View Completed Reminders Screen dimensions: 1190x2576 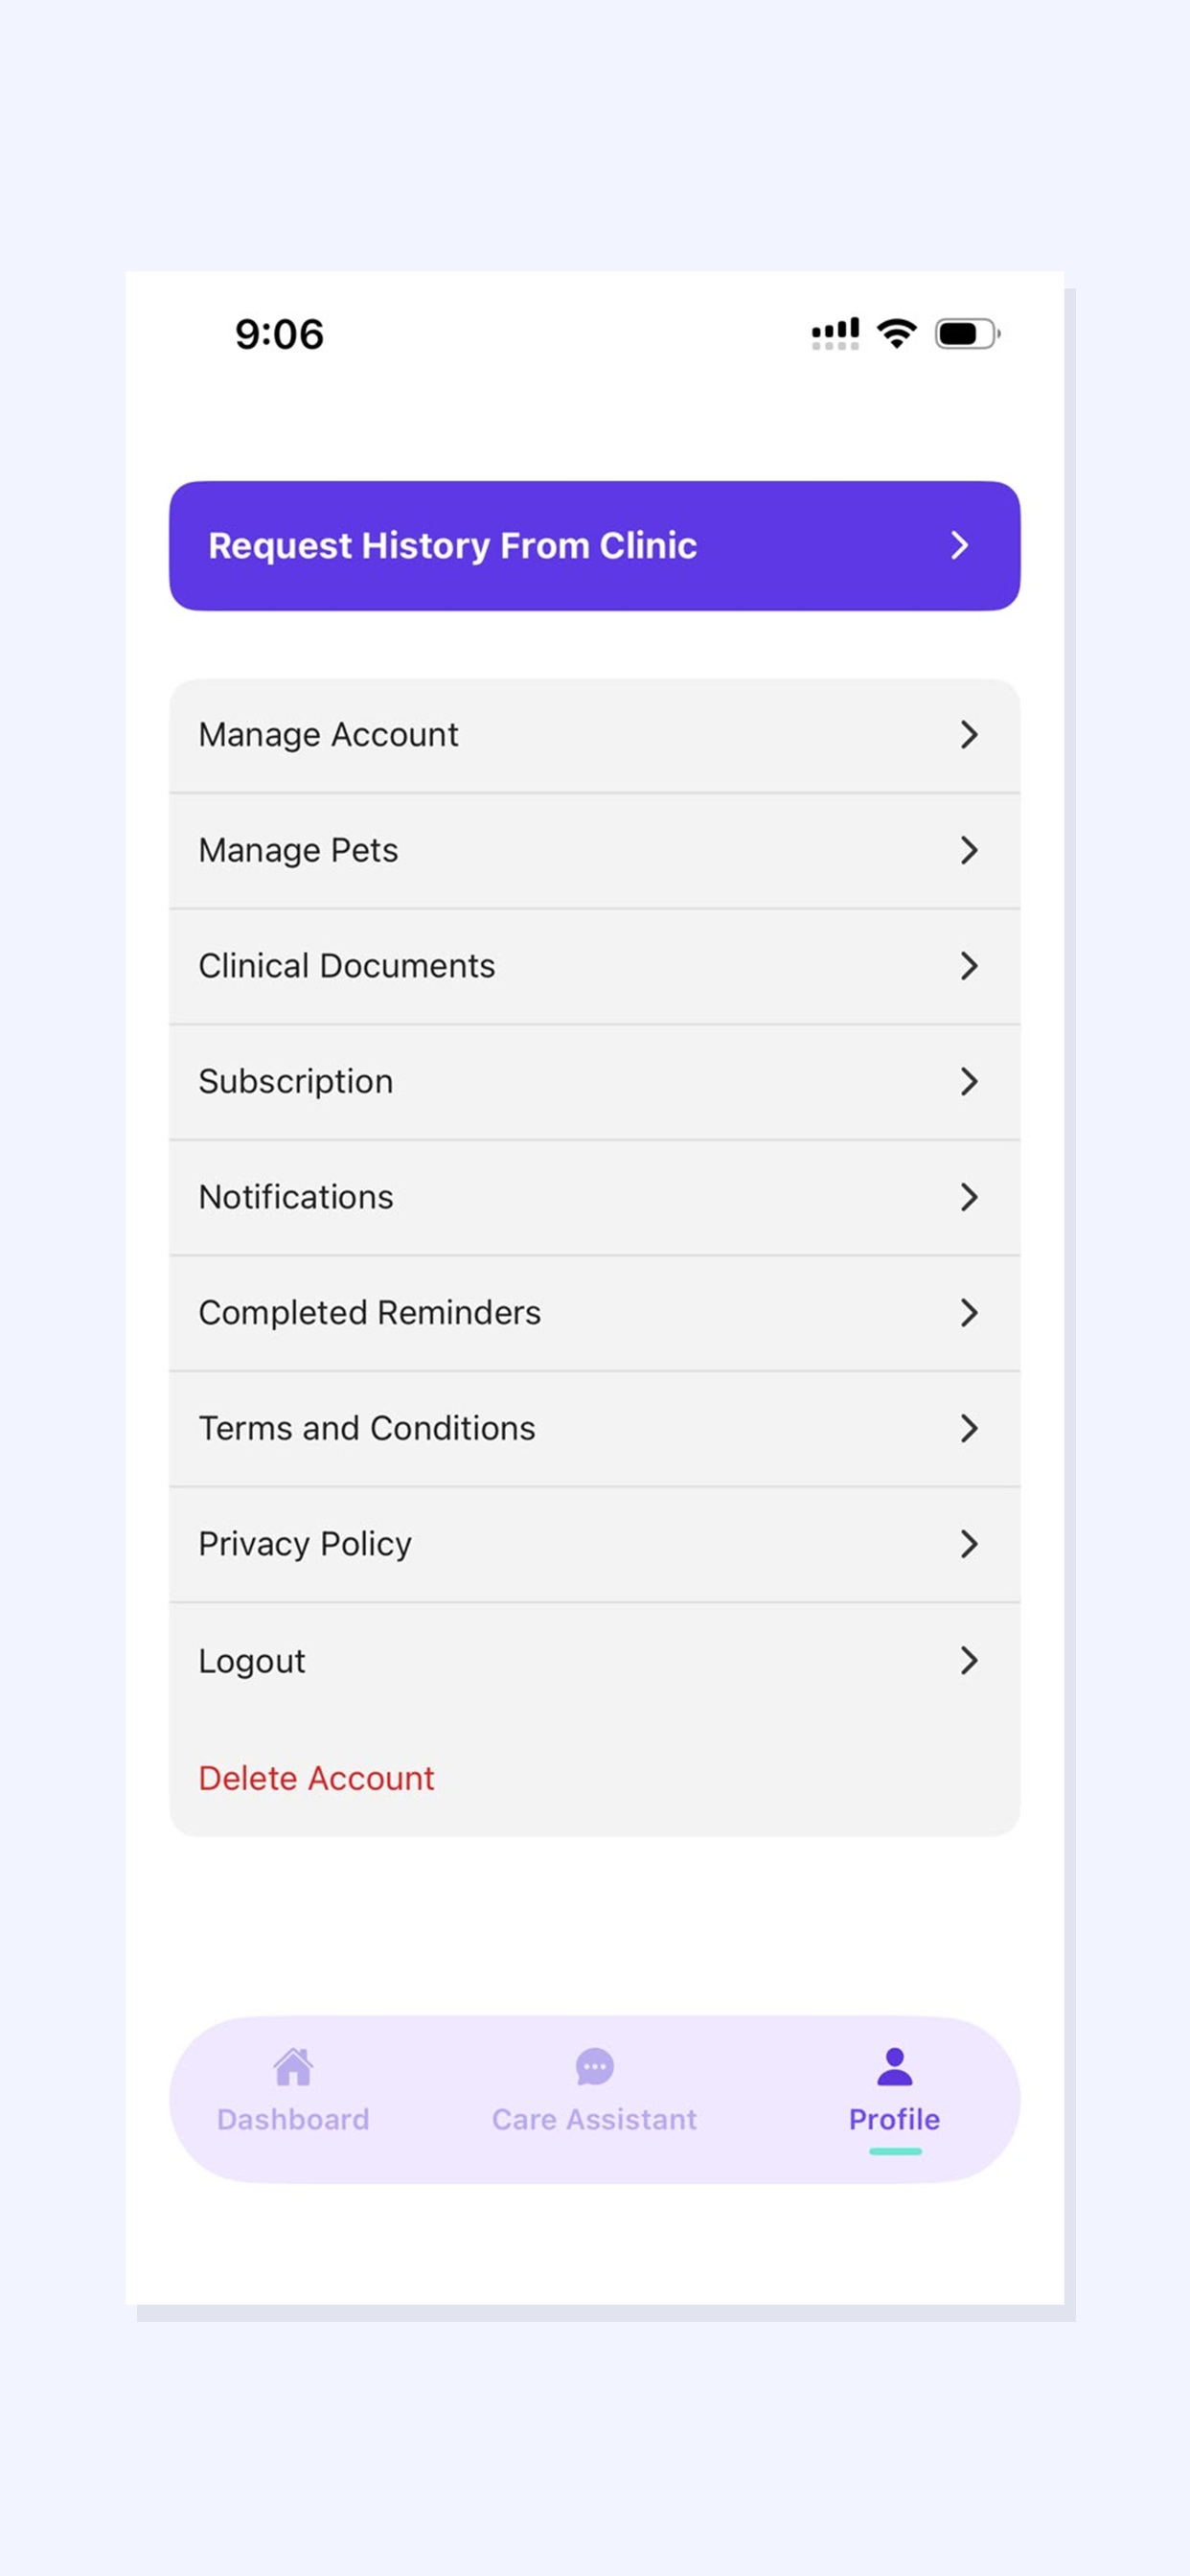point(595,1313)
